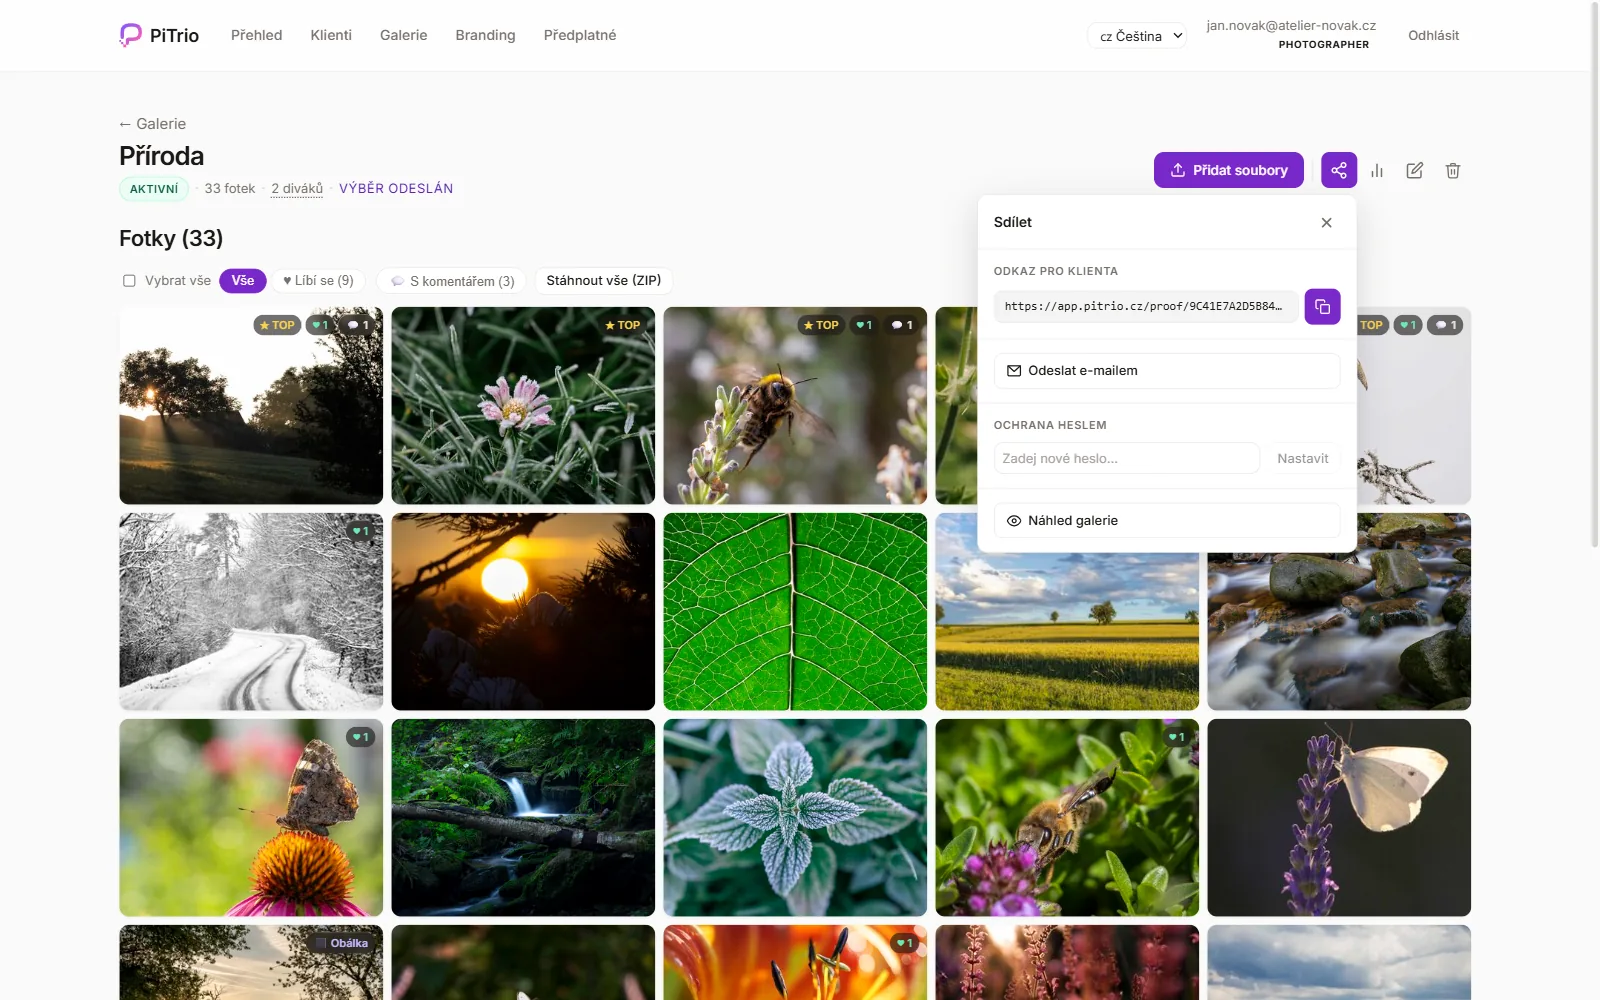
Task: Open the rocky stream photo
Action: point(1339,632)
